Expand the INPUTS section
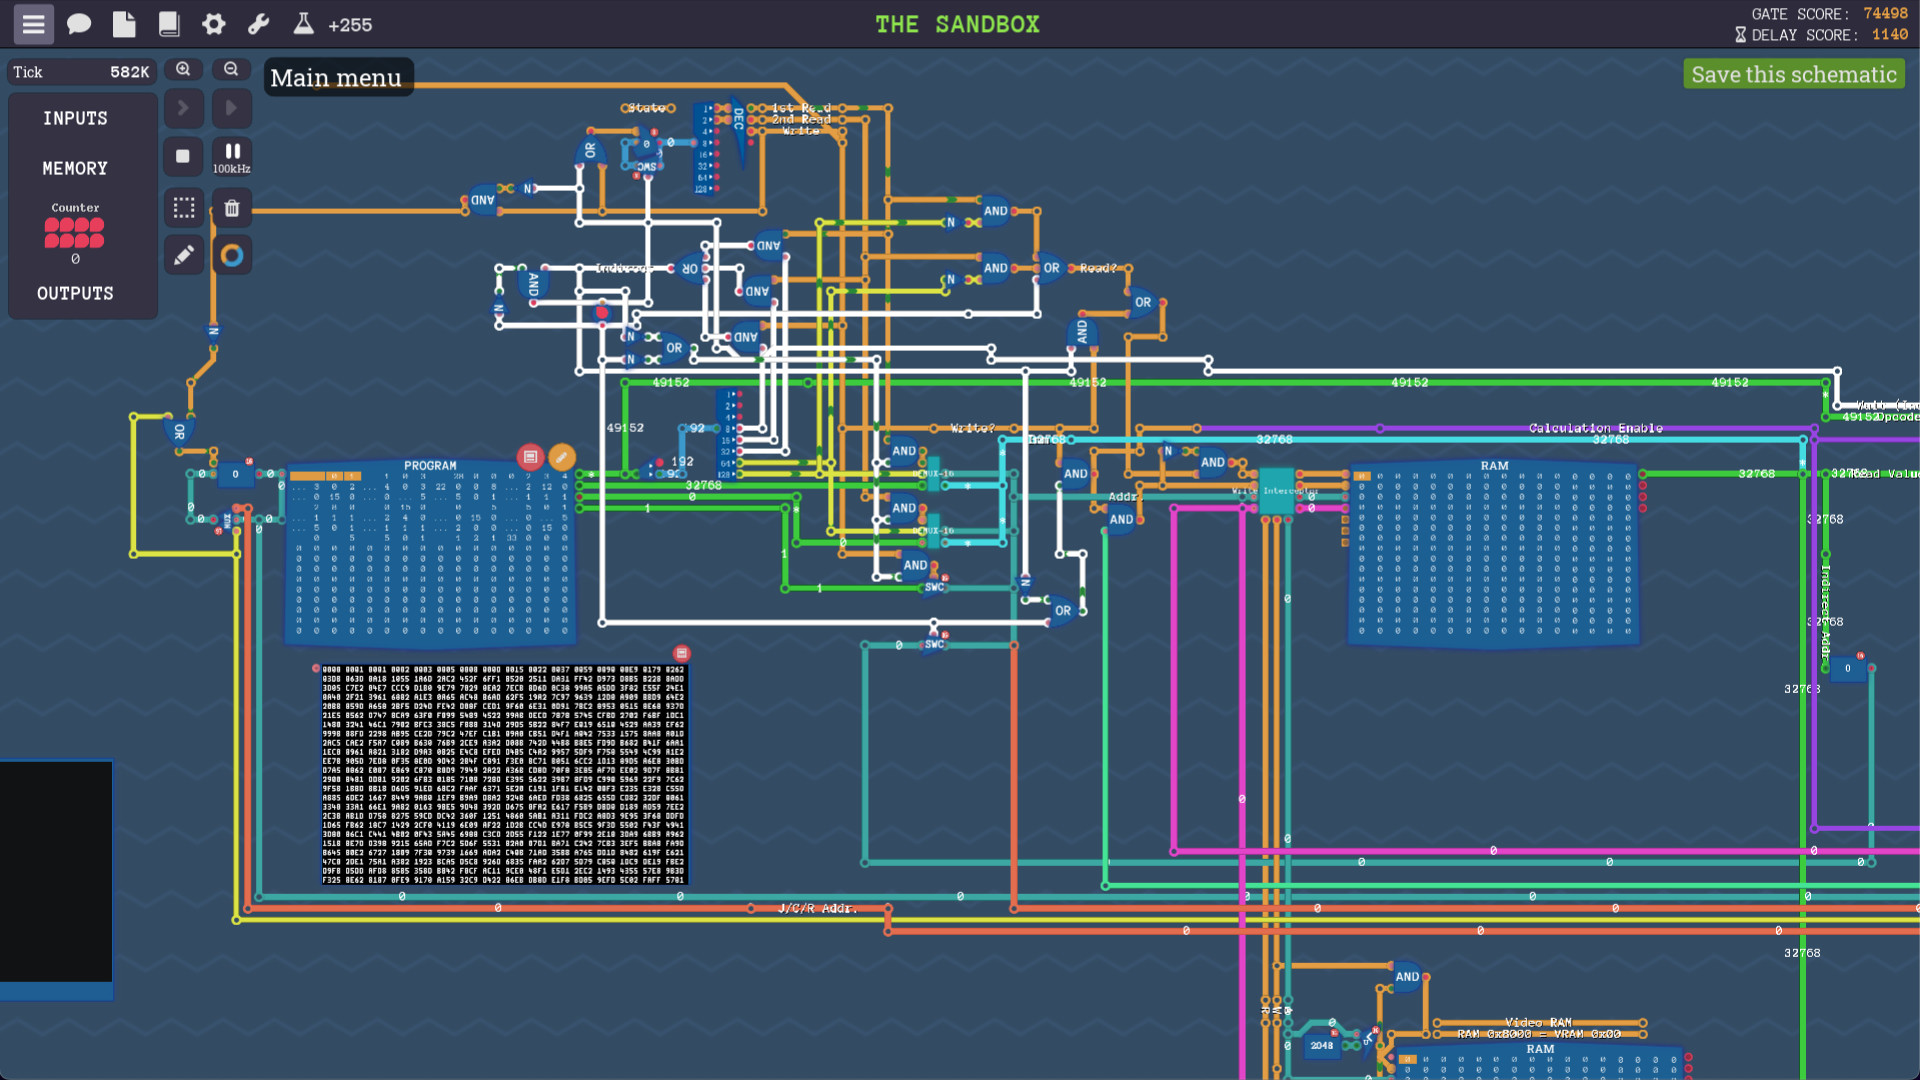The height and width of the screenshot is (1080, 1920). tap(74, 118)
